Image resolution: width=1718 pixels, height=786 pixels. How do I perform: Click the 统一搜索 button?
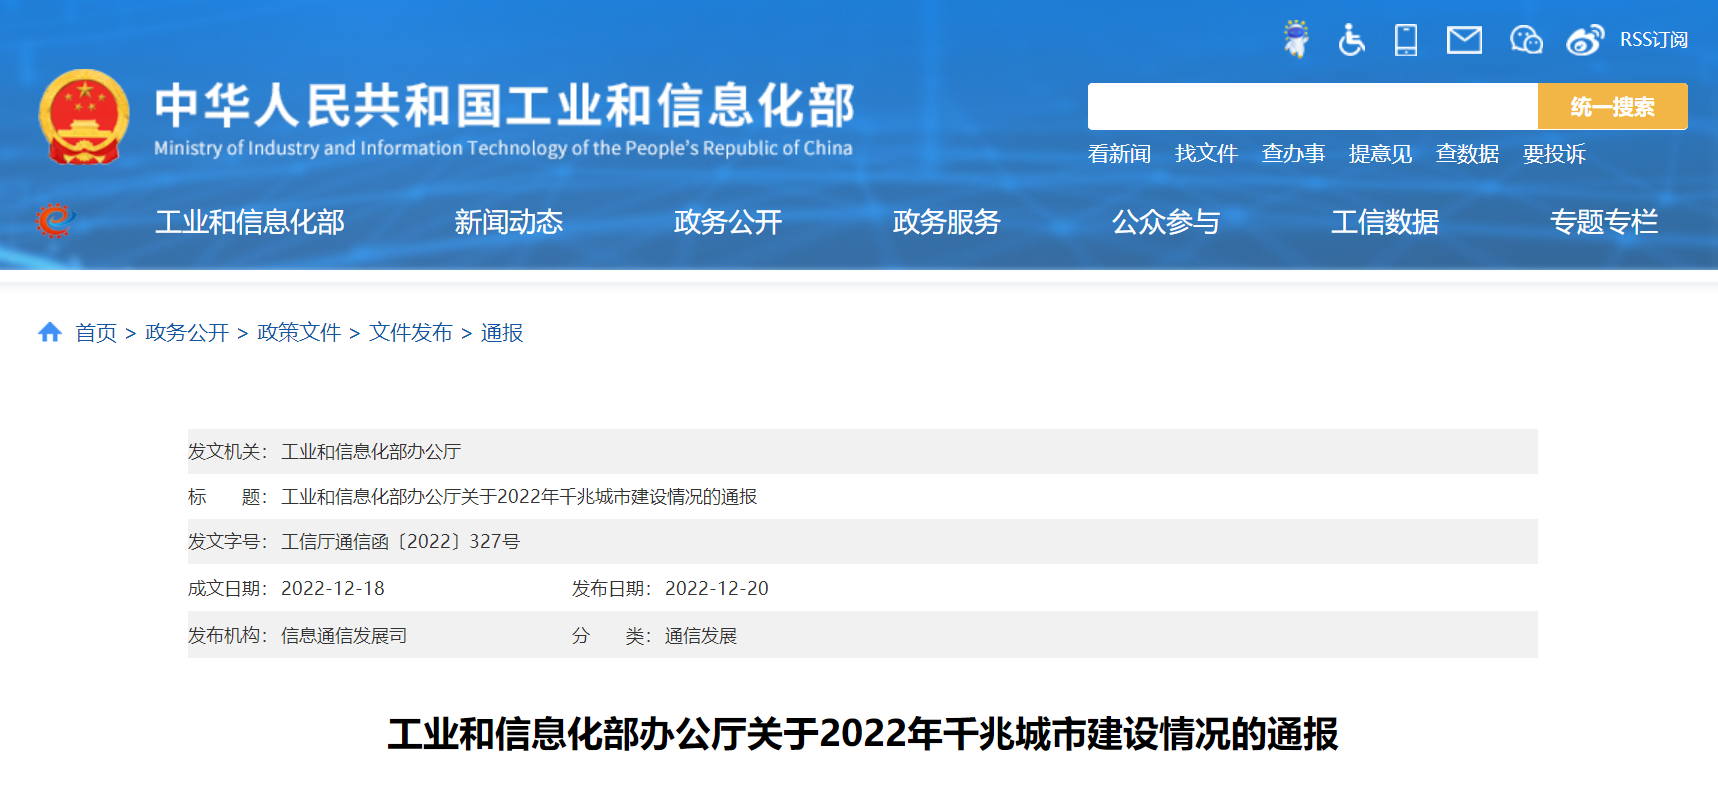(x=1612, y=106)
